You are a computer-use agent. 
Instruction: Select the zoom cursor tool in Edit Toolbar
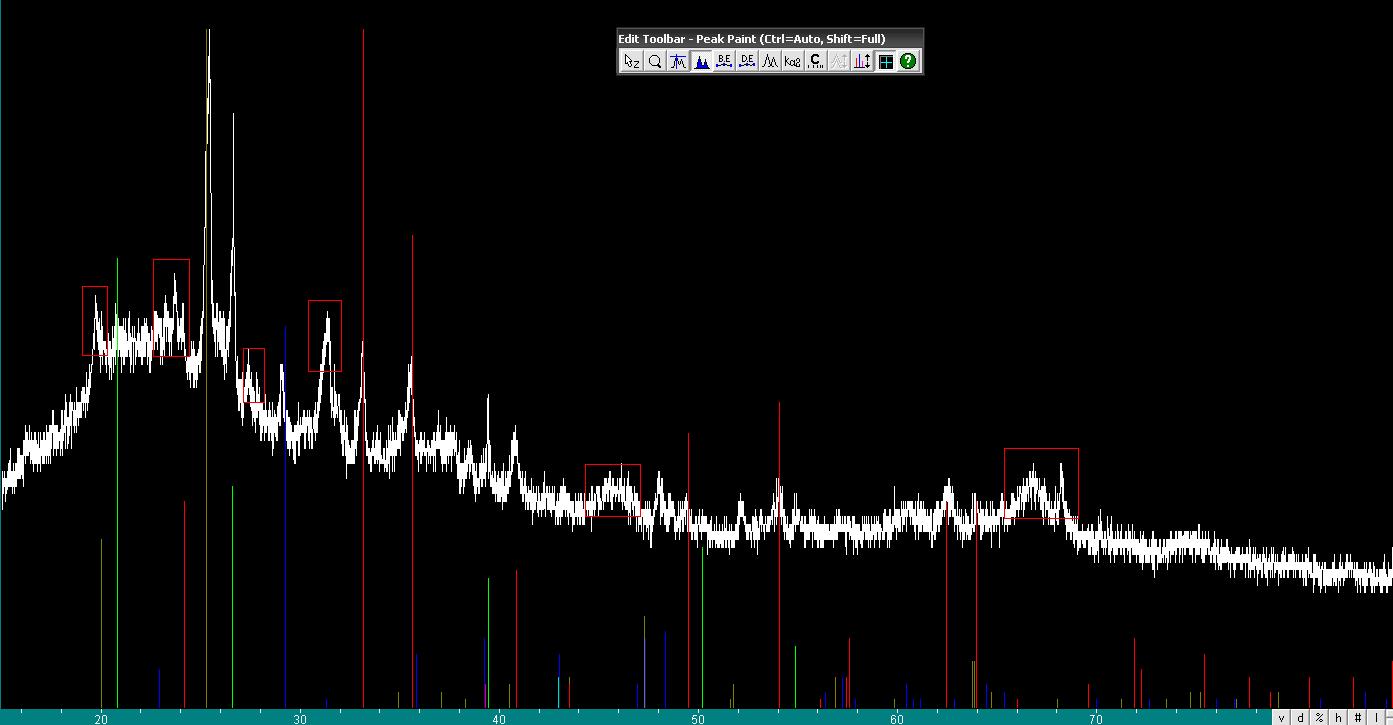631,61
